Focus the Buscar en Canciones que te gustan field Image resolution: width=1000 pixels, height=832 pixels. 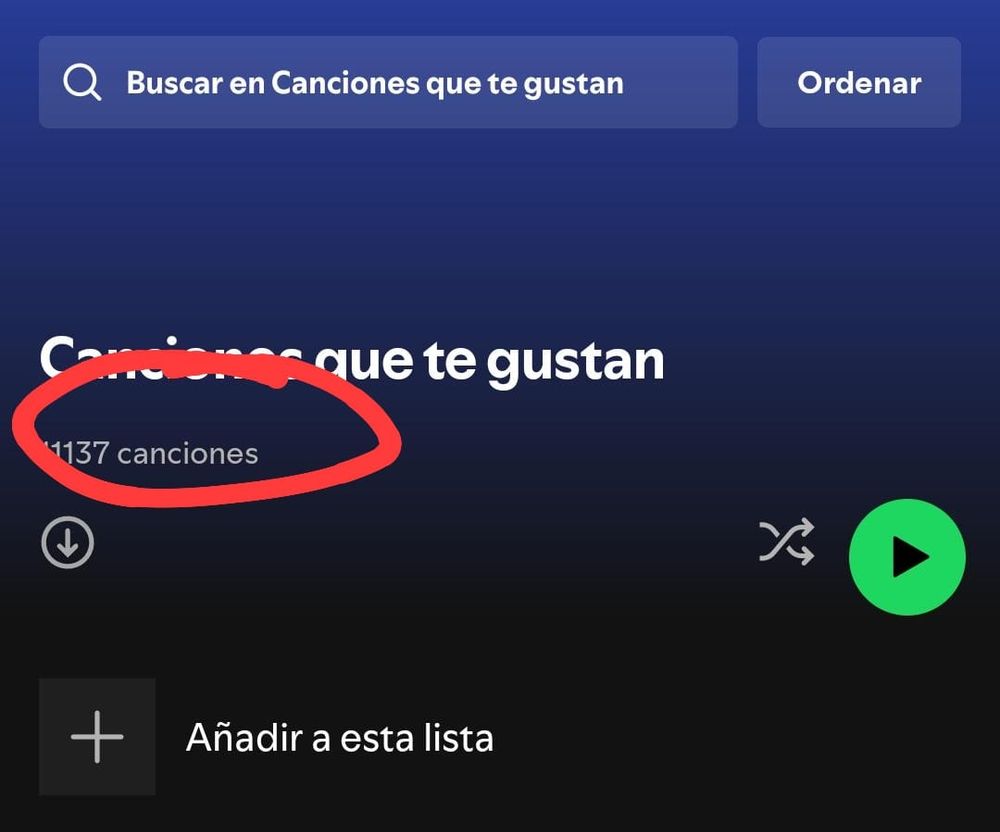(388, 82)
